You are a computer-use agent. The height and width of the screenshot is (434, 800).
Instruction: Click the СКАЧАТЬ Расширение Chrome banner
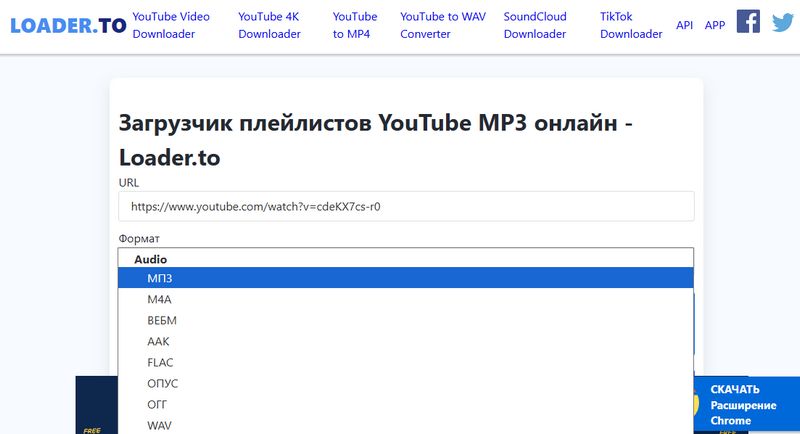746,404
